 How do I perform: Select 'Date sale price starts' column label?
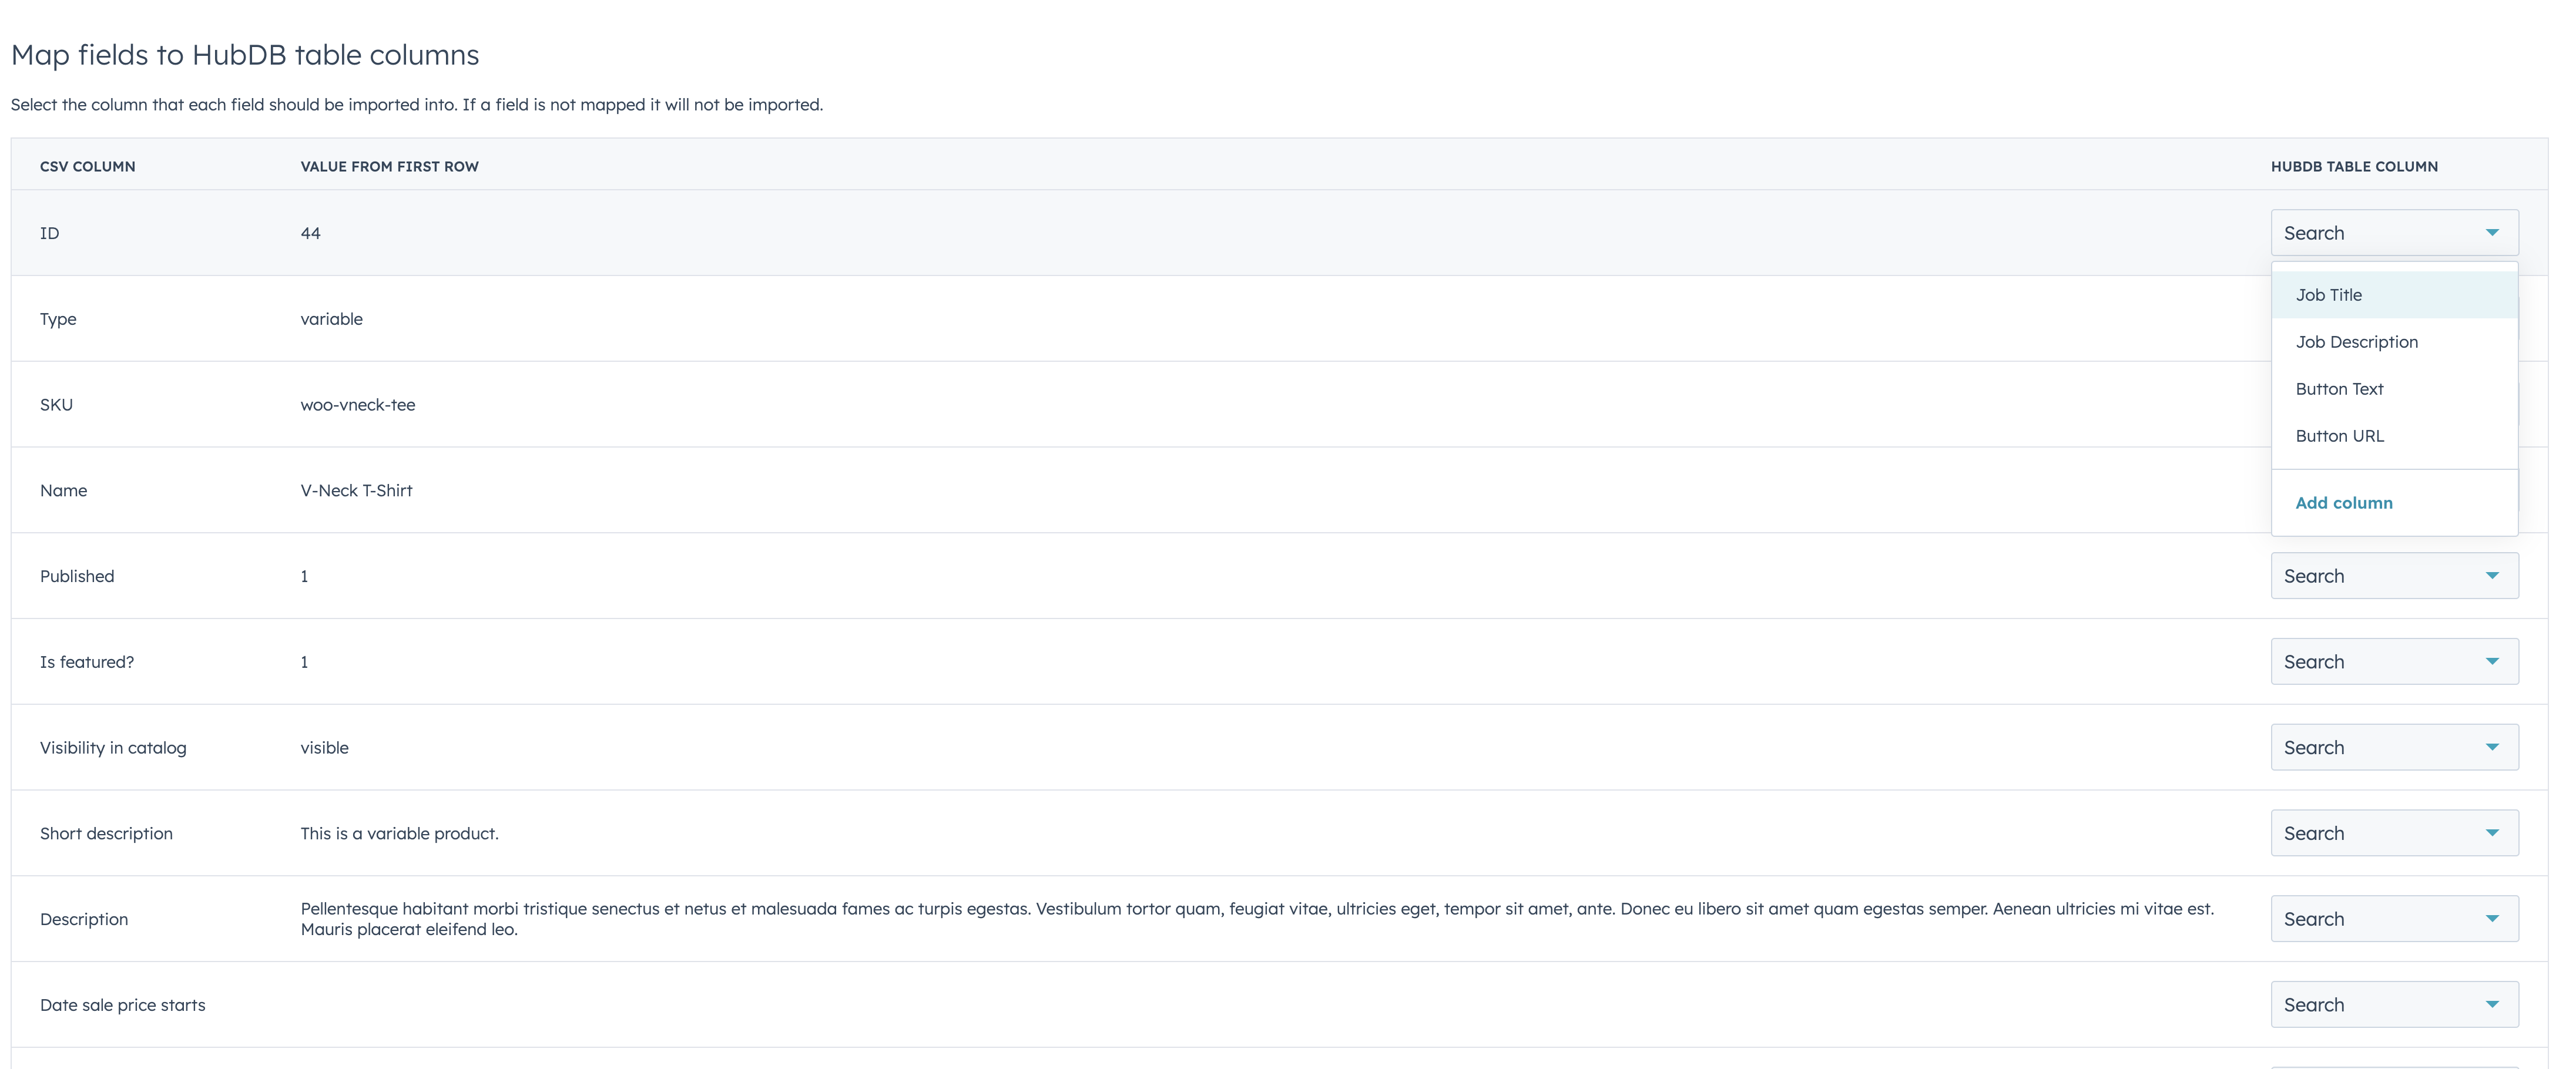[122, 1005]
